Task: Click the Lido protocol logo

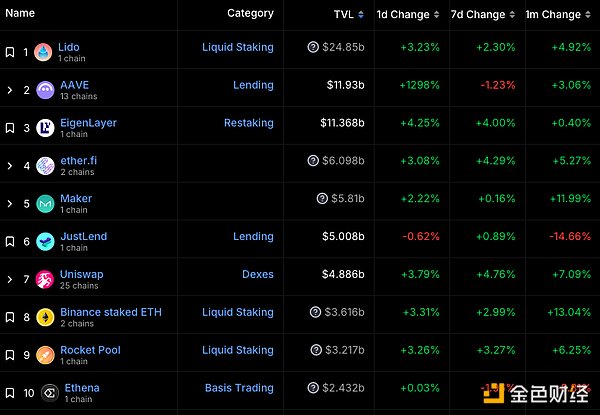Action: [x=43, y=52]
